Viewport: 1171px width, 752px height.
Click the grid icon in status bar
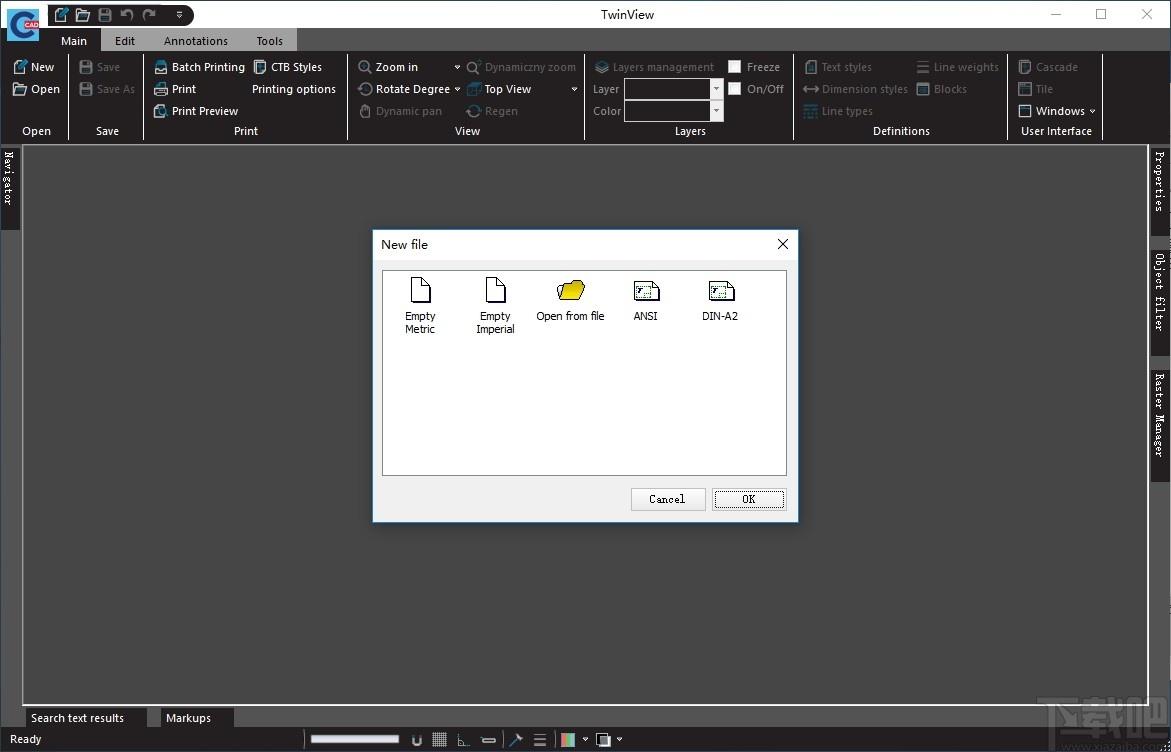coord(439,739)
